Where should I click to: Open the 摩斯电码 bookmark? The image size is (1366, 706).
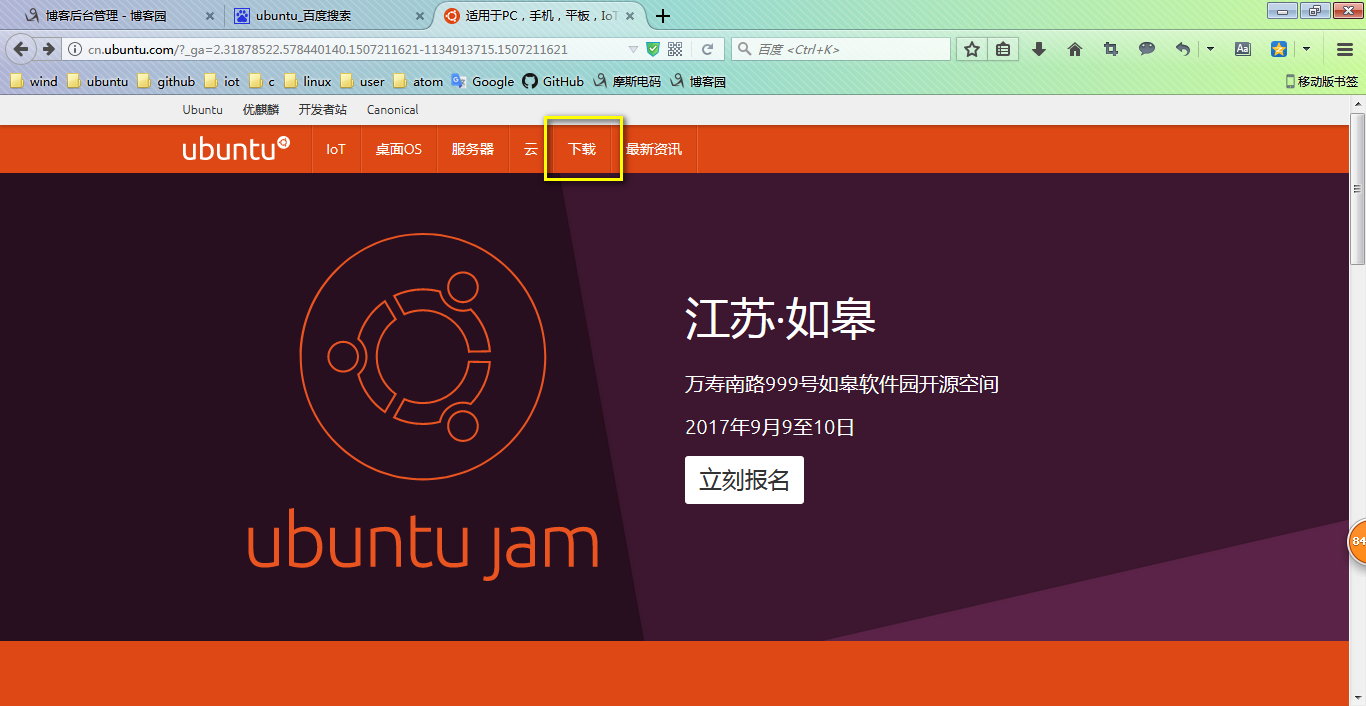click(x=627, y=82)
